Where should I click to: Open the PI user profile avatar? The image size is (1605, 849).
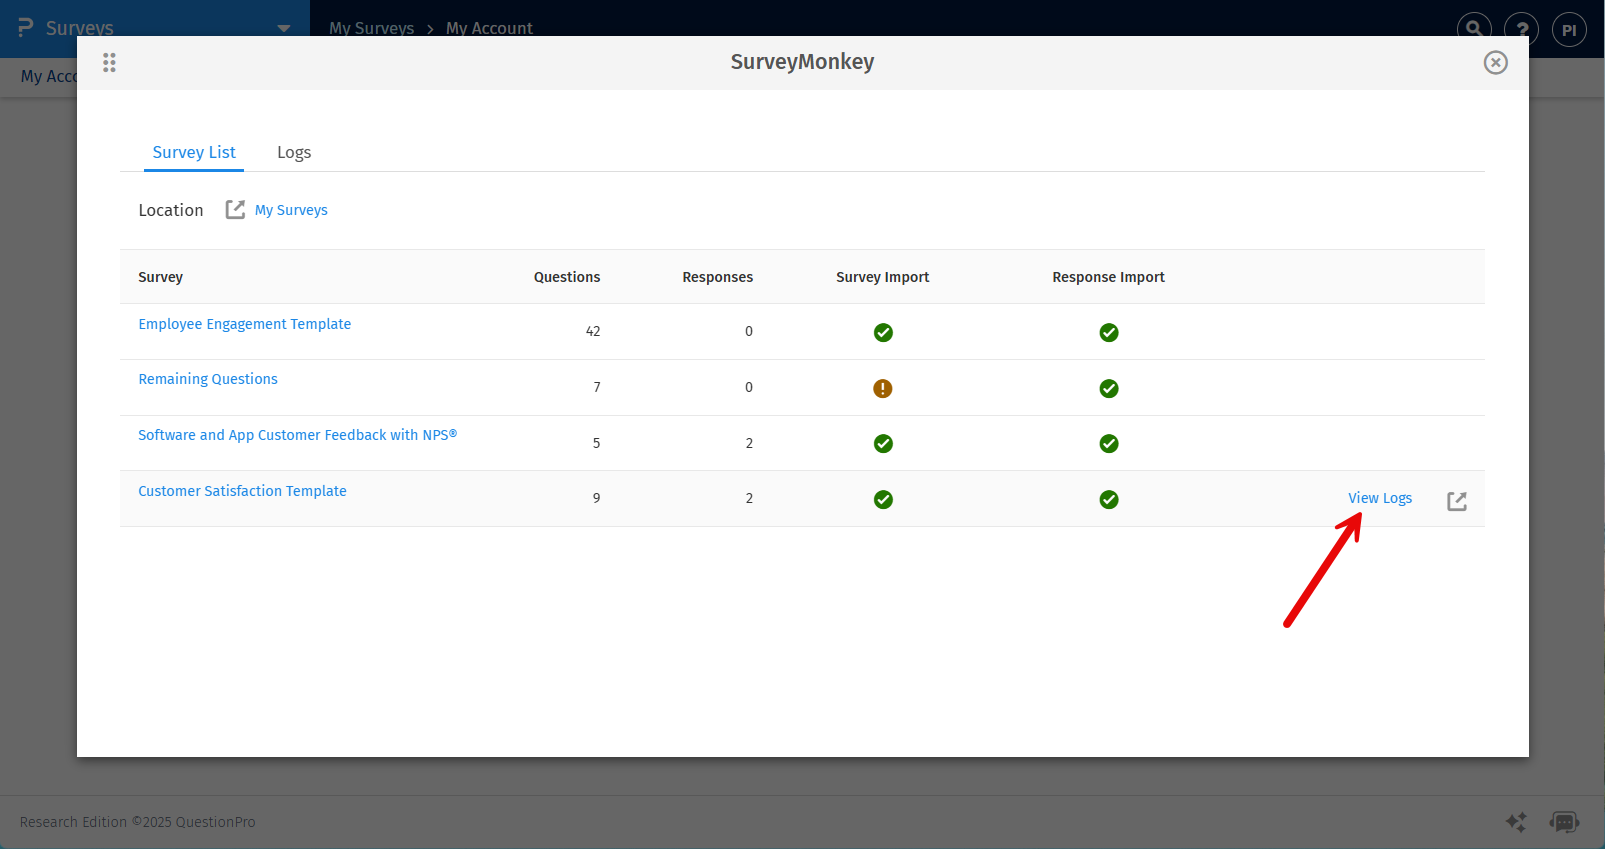coord(1568,30)
